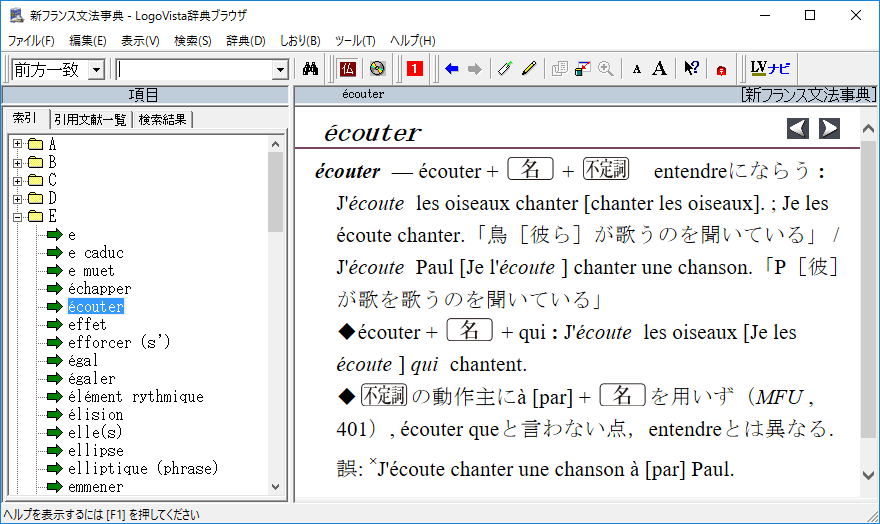Open LVナビ navigation button
This screenshot has width=880, height=524.
click(x=770, y=68)
